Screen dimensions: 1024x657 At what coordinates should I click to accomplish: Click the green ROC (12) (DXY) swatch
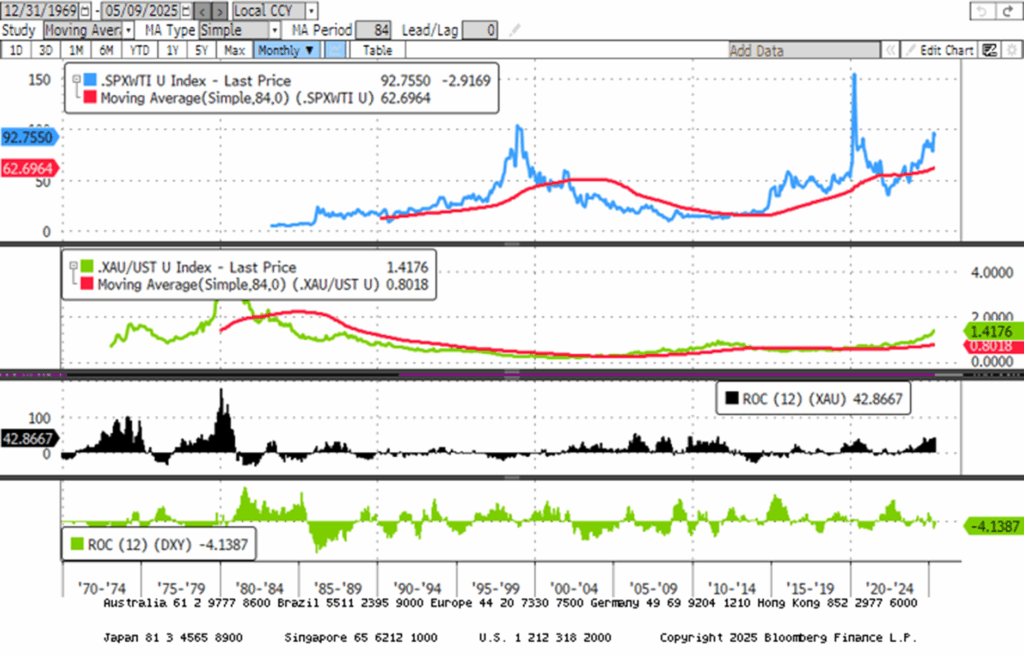77,544
